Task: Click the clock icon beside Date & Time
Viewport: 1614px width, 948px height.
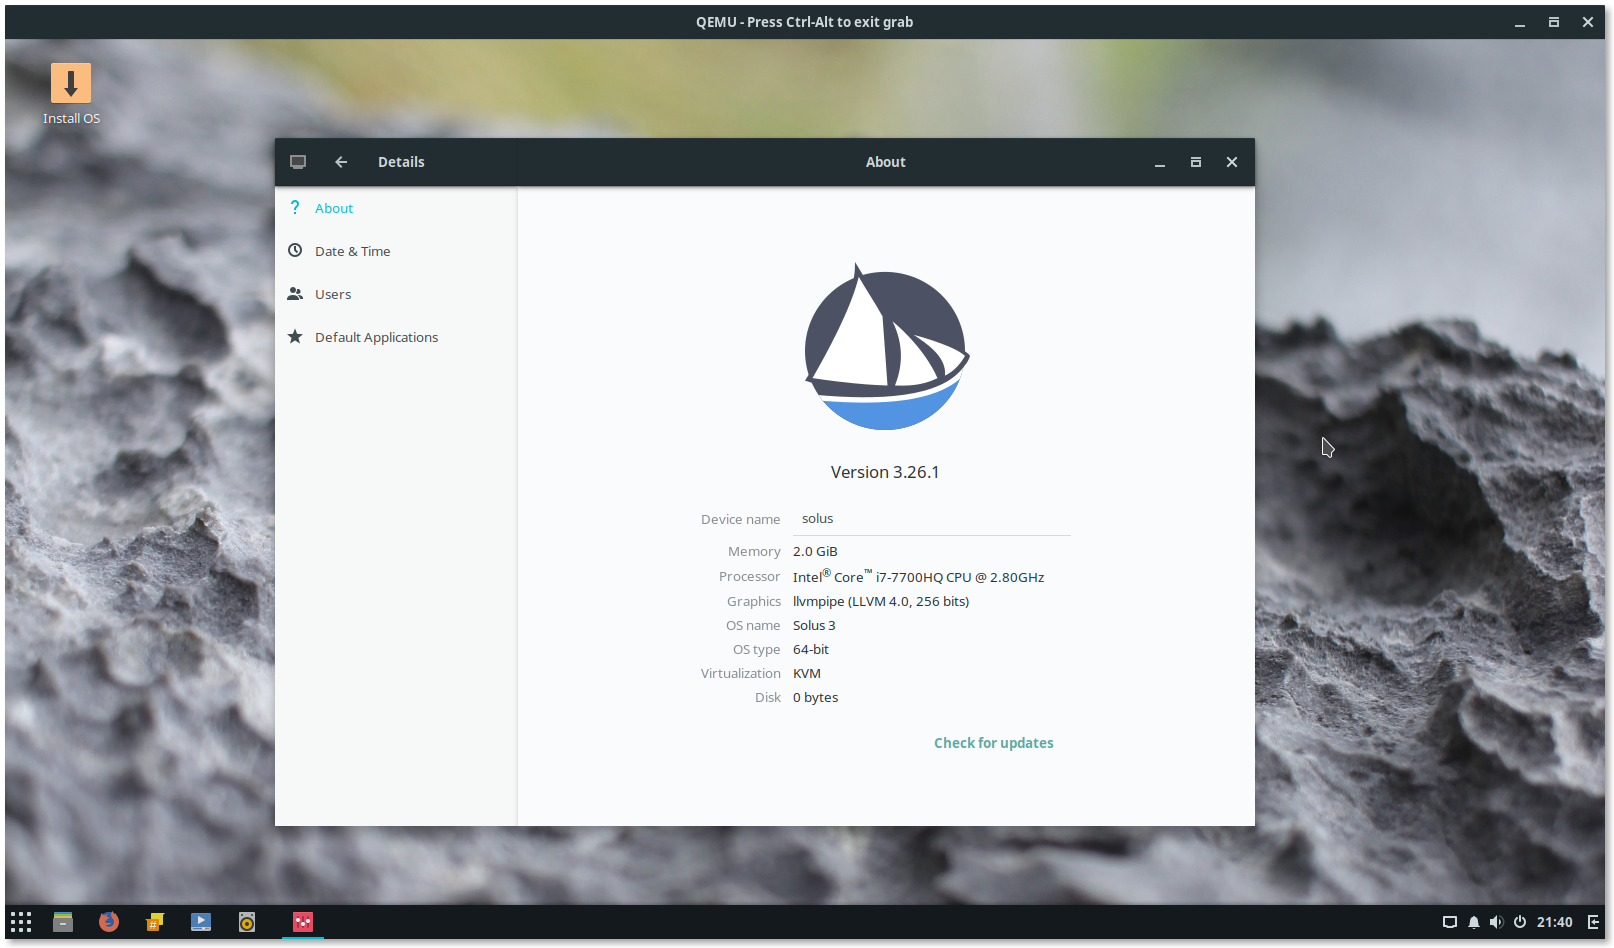Action: tap(295, 250)
